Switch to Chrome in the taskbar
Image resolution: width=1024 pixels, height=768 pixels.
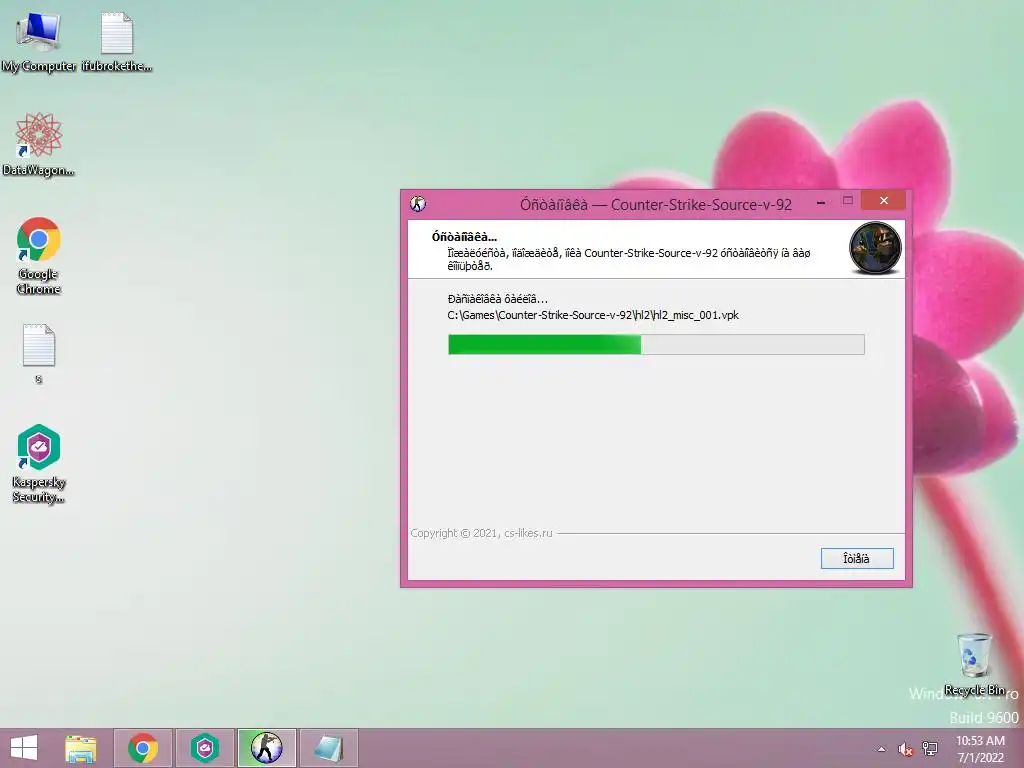point(143,748)
